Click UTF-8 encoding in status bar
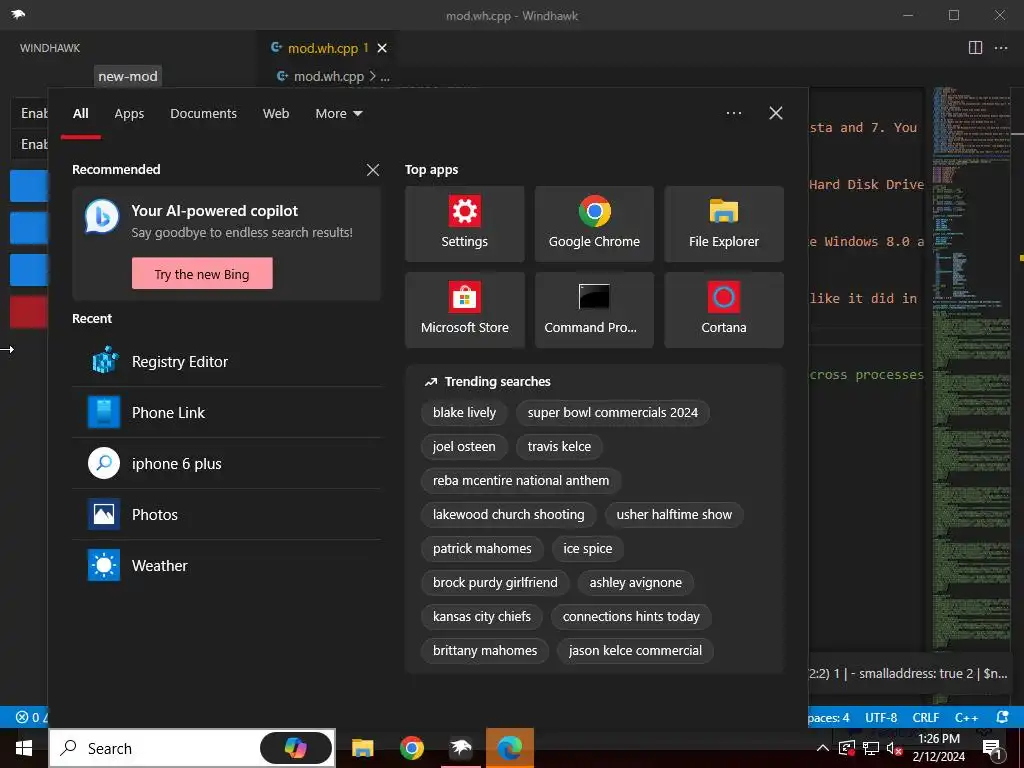The image size is (1024, 768). [881, 718]
